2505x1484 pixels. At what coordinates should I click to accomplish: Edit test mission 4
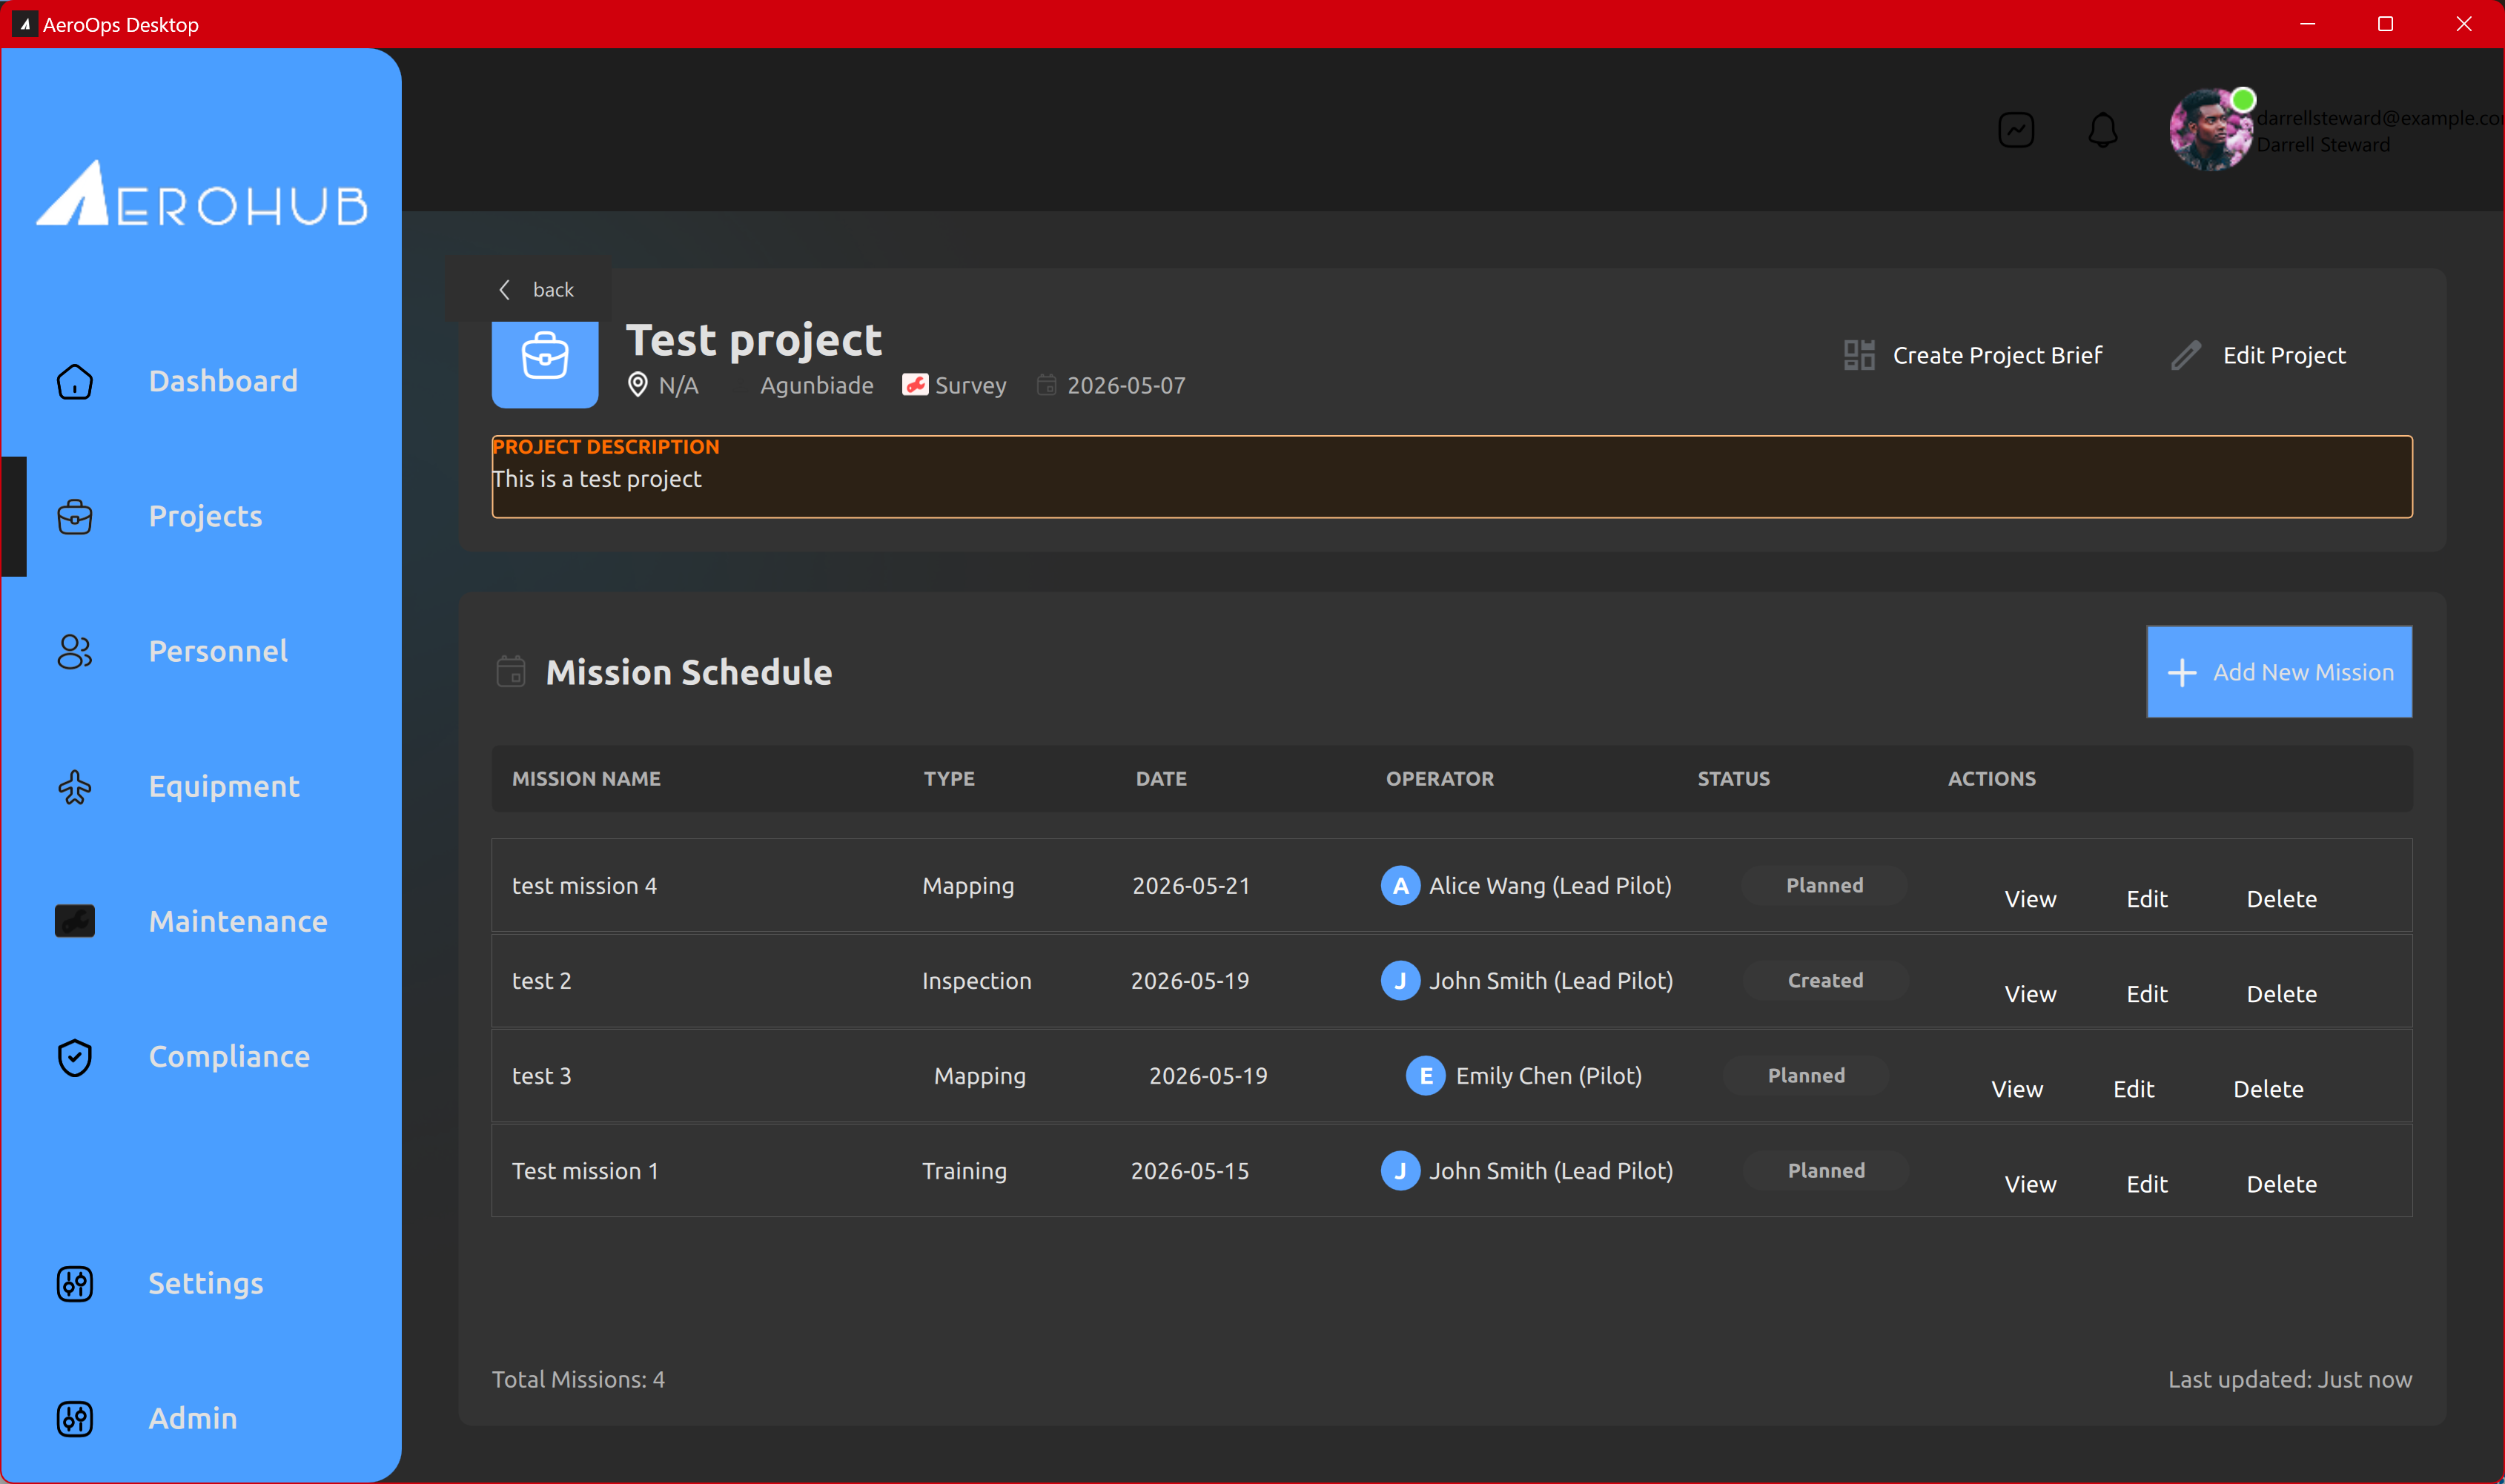coord(2147,899)
